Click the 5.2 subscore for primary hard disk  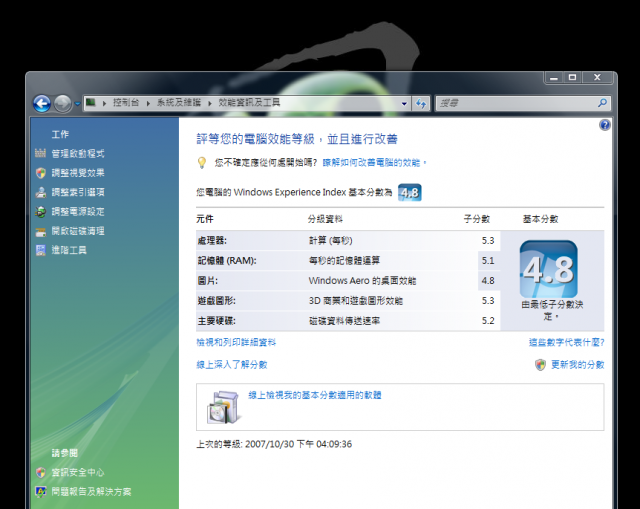(488, 321)
